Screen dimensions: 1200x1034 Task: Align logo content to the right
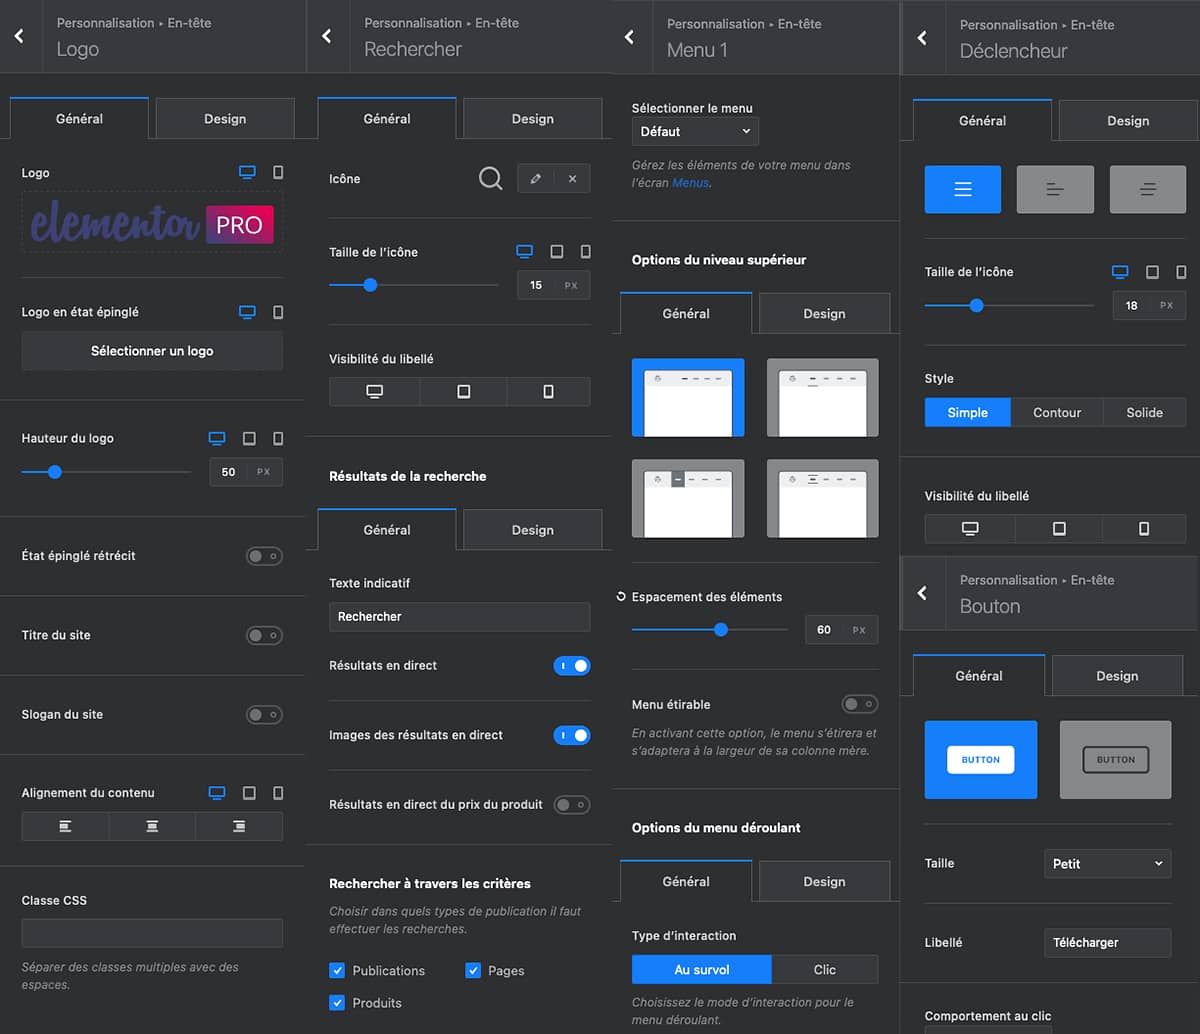point(239,826)
